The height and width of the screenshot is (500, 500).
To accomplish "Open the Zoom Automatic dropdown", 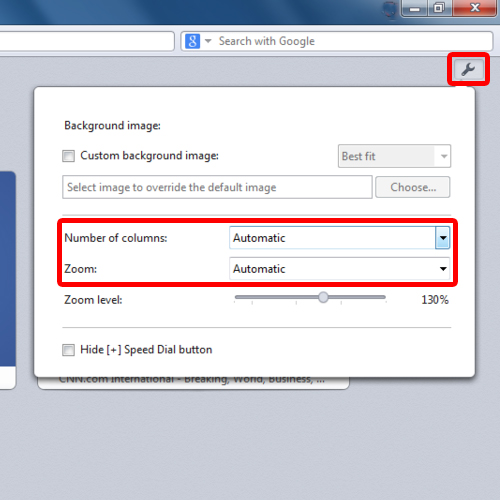I will (339, 269).
